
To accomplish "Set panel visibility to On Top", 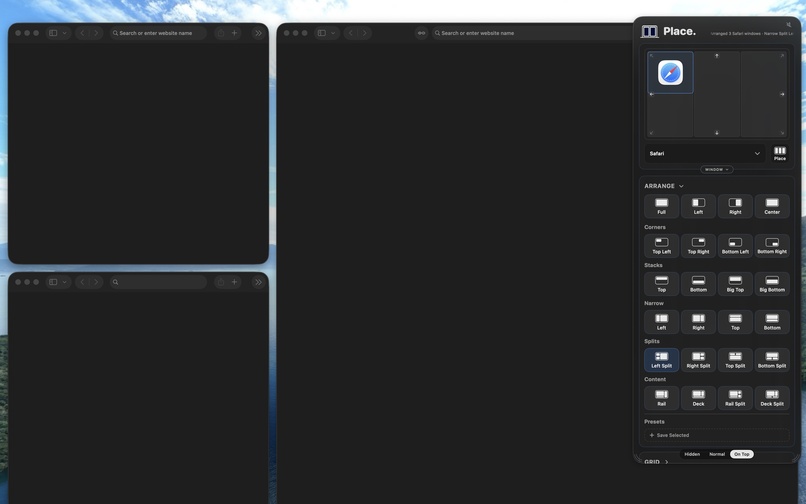I will [742, 454].
